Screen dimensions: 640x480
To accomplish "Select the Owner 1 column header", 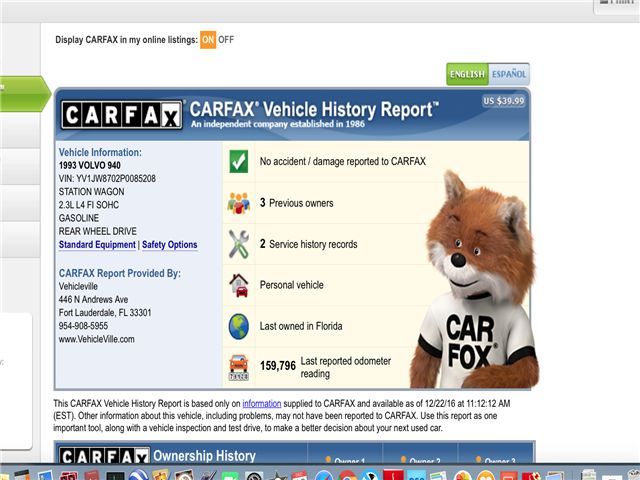I will coord(345,460).
